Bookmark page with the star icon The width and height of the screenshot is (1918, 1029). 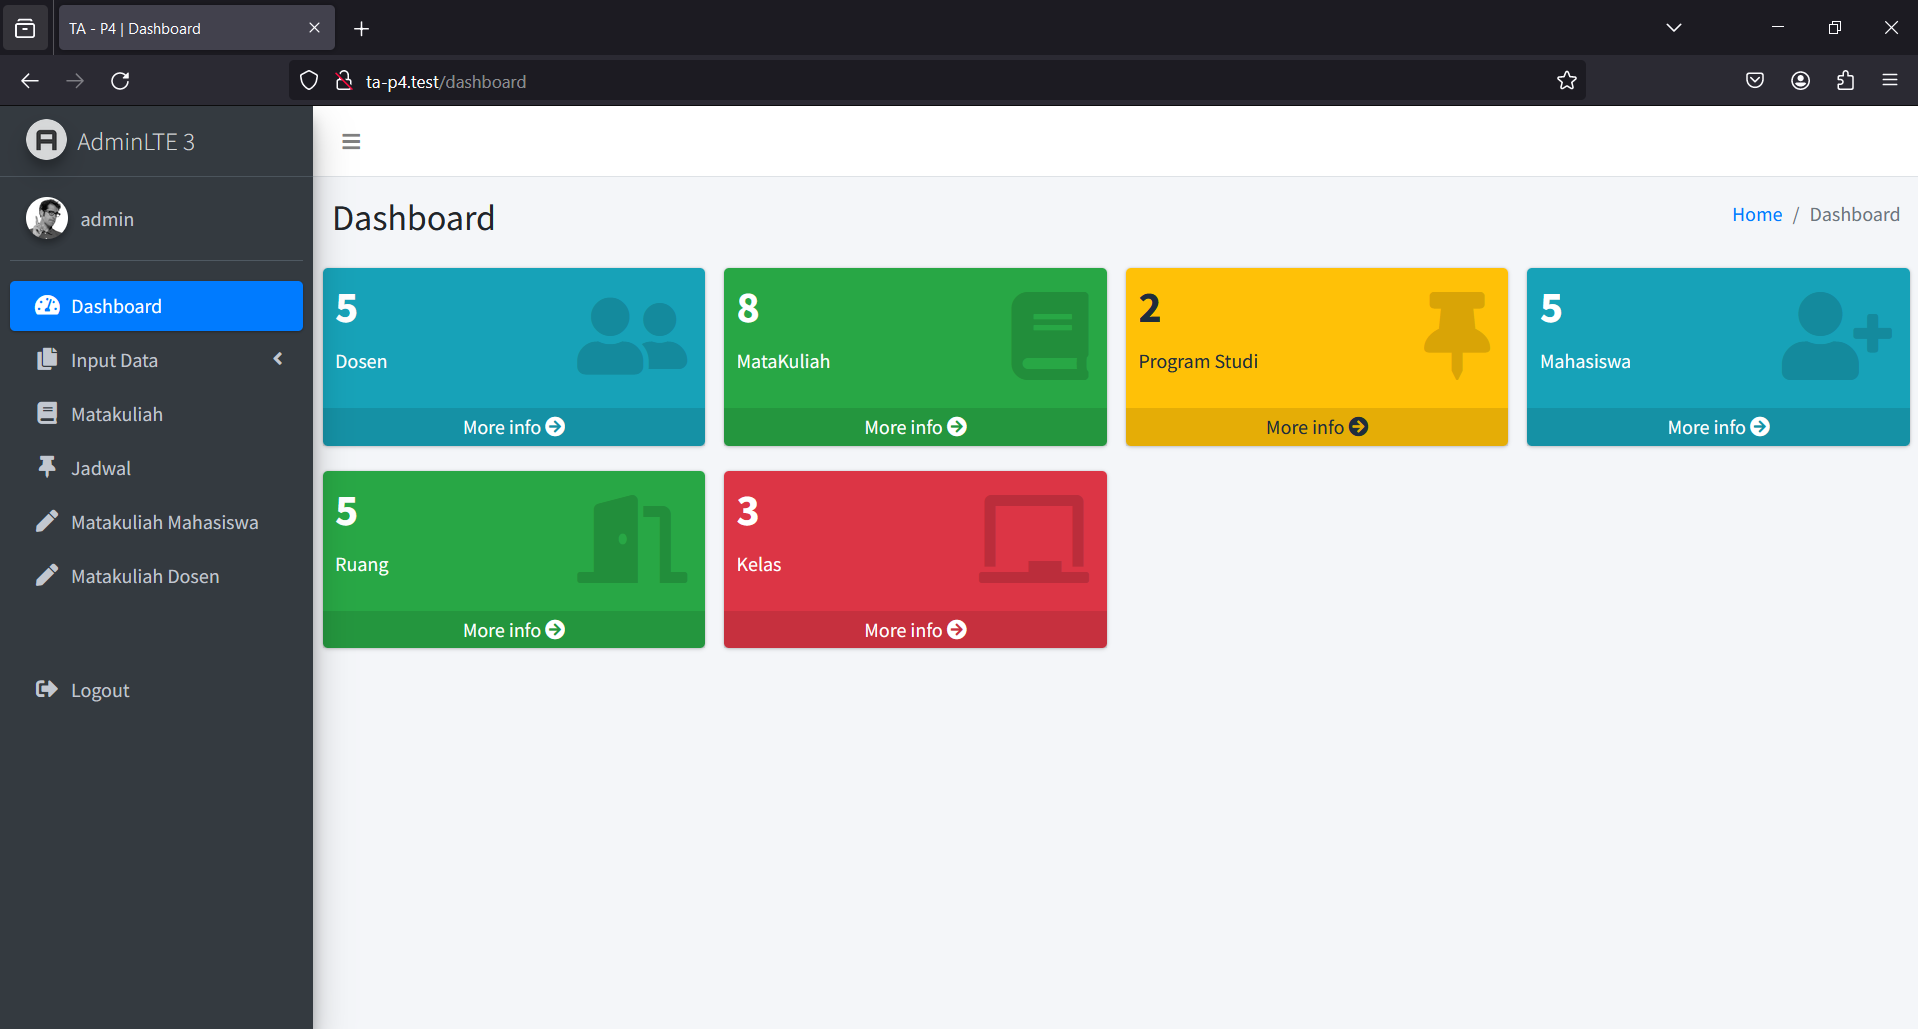click(x=1566, y=81)
